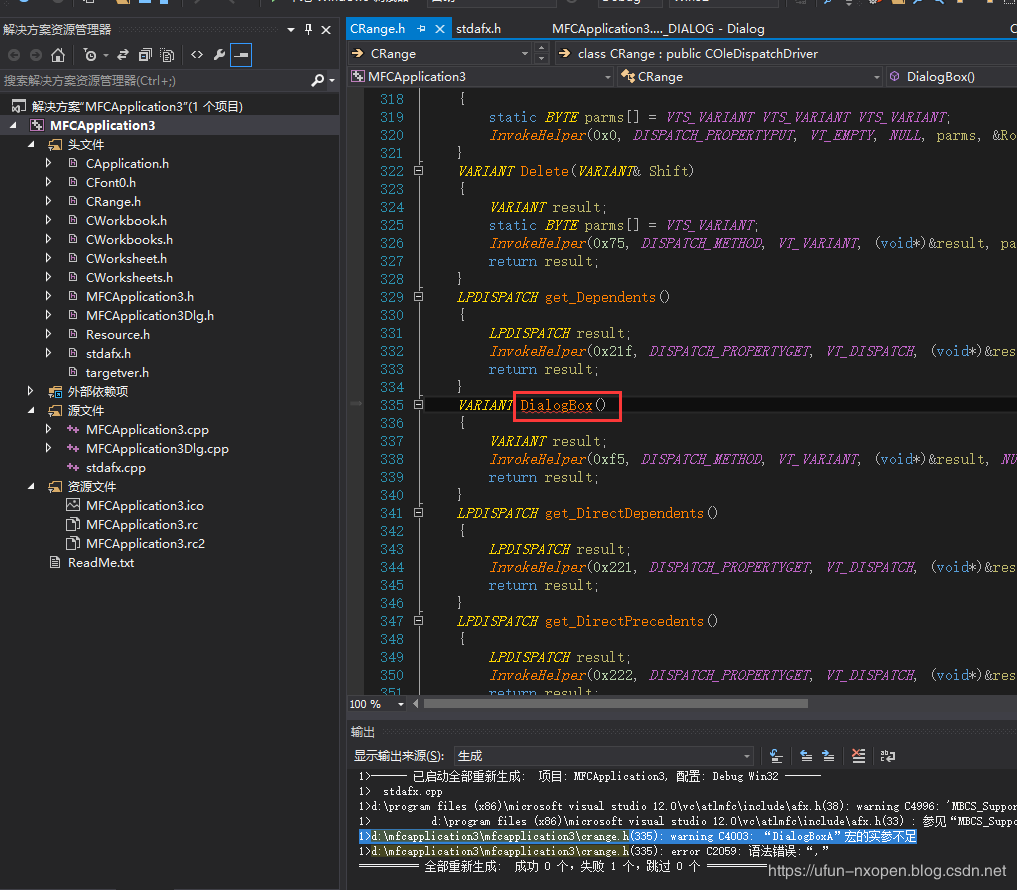This screenshot has width=1017, height=890.
Task: Open Properties with the wrench icon
Action: point(219,55)
